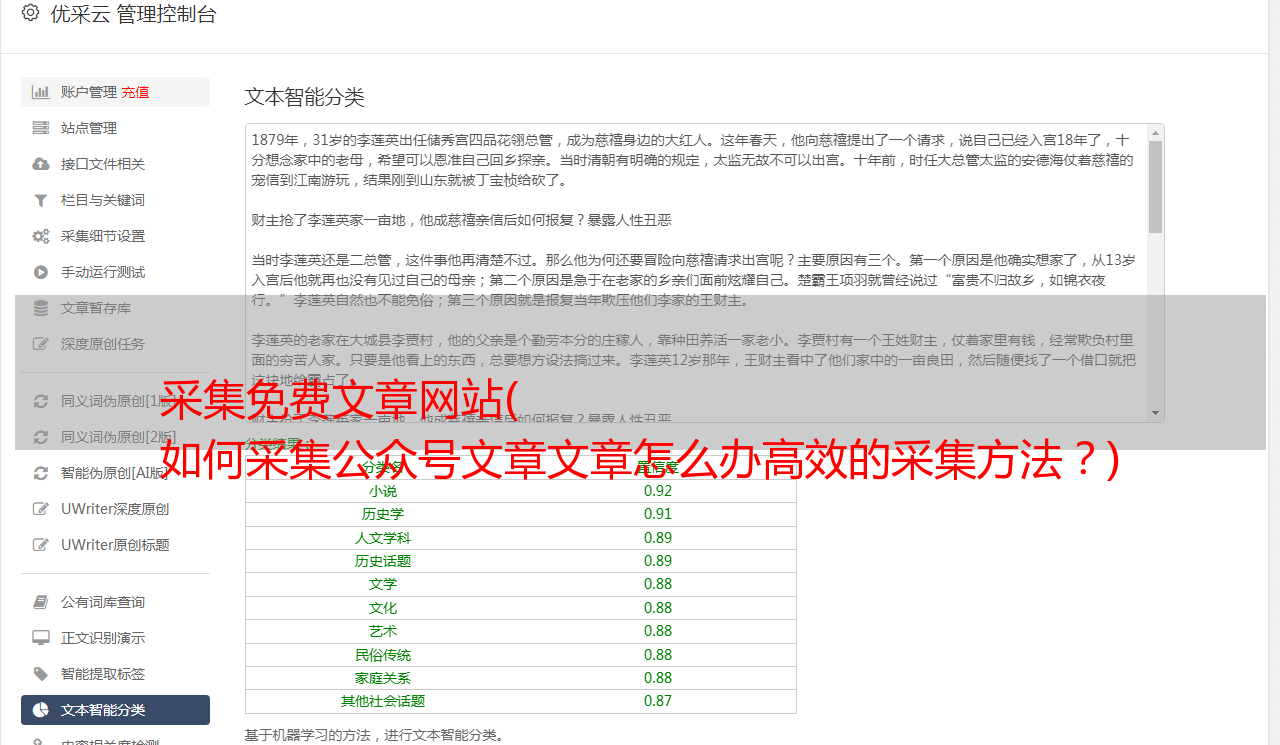The height and width of the screenshot is (745, 1280).
Task: Click the play circle icon for 手动运行测试
Action: click(x=41, y=272)
